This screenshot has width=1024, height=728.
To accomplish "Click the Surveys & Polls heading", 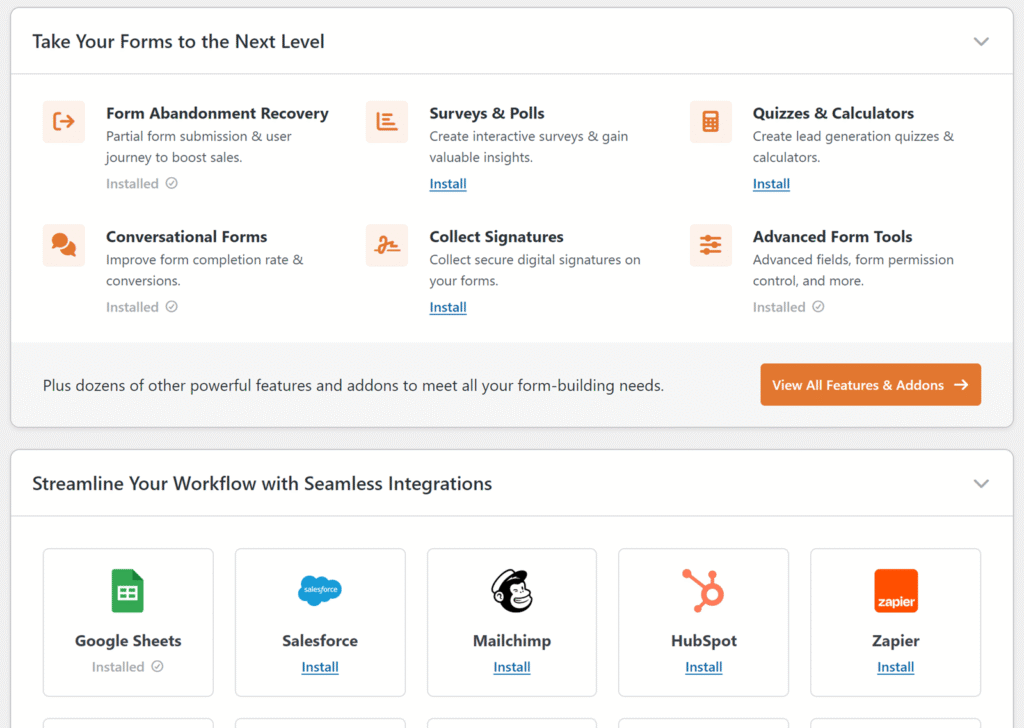I will click(487, 113).
